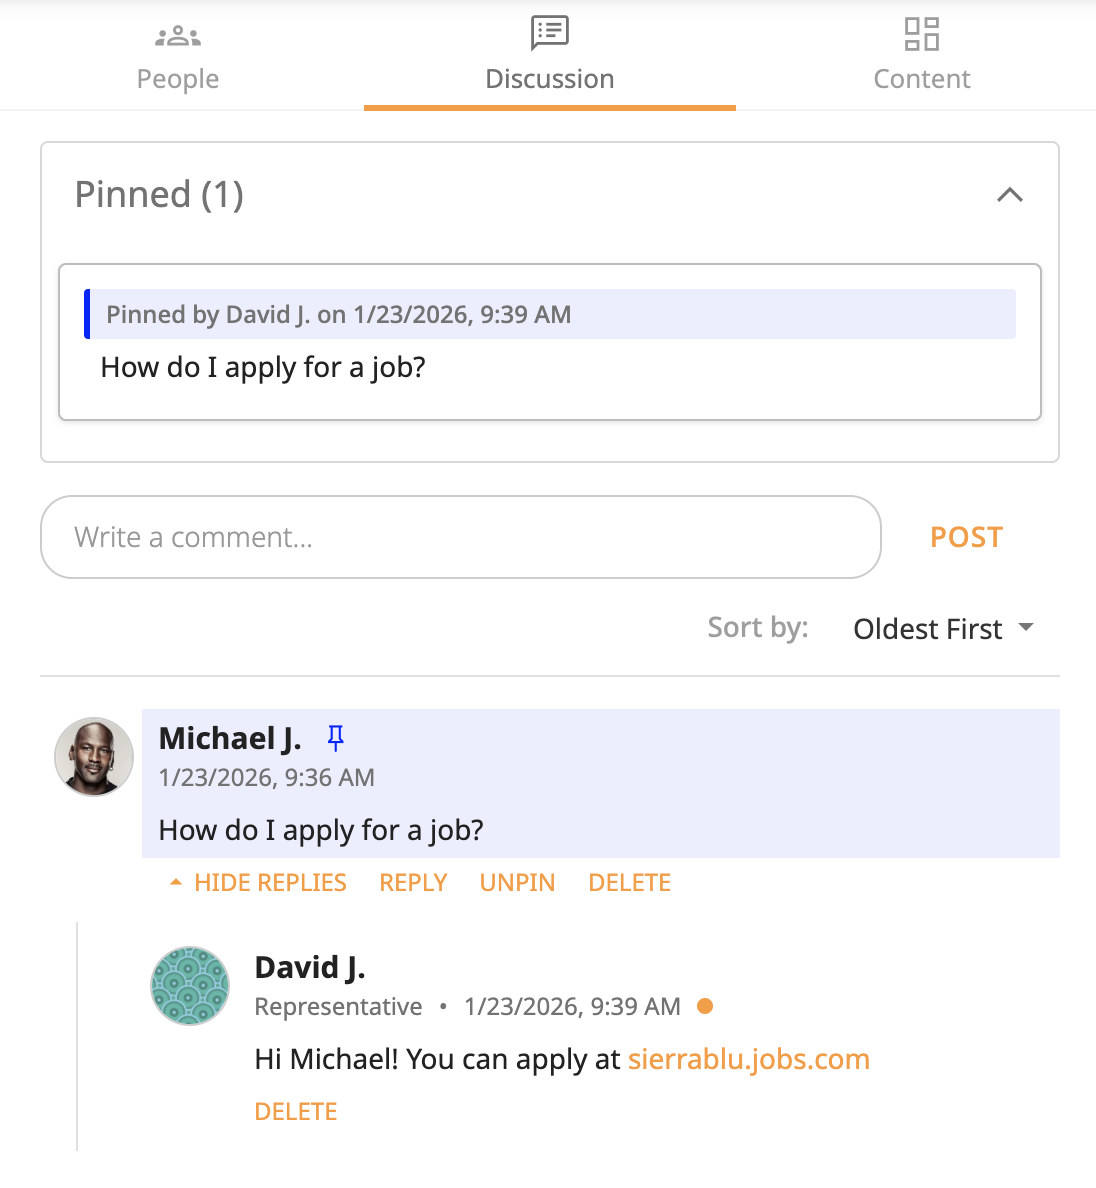Open the sierrablu.jobs.com link
Screen dimensions: 1096x1188
(x=748, y=1059)
